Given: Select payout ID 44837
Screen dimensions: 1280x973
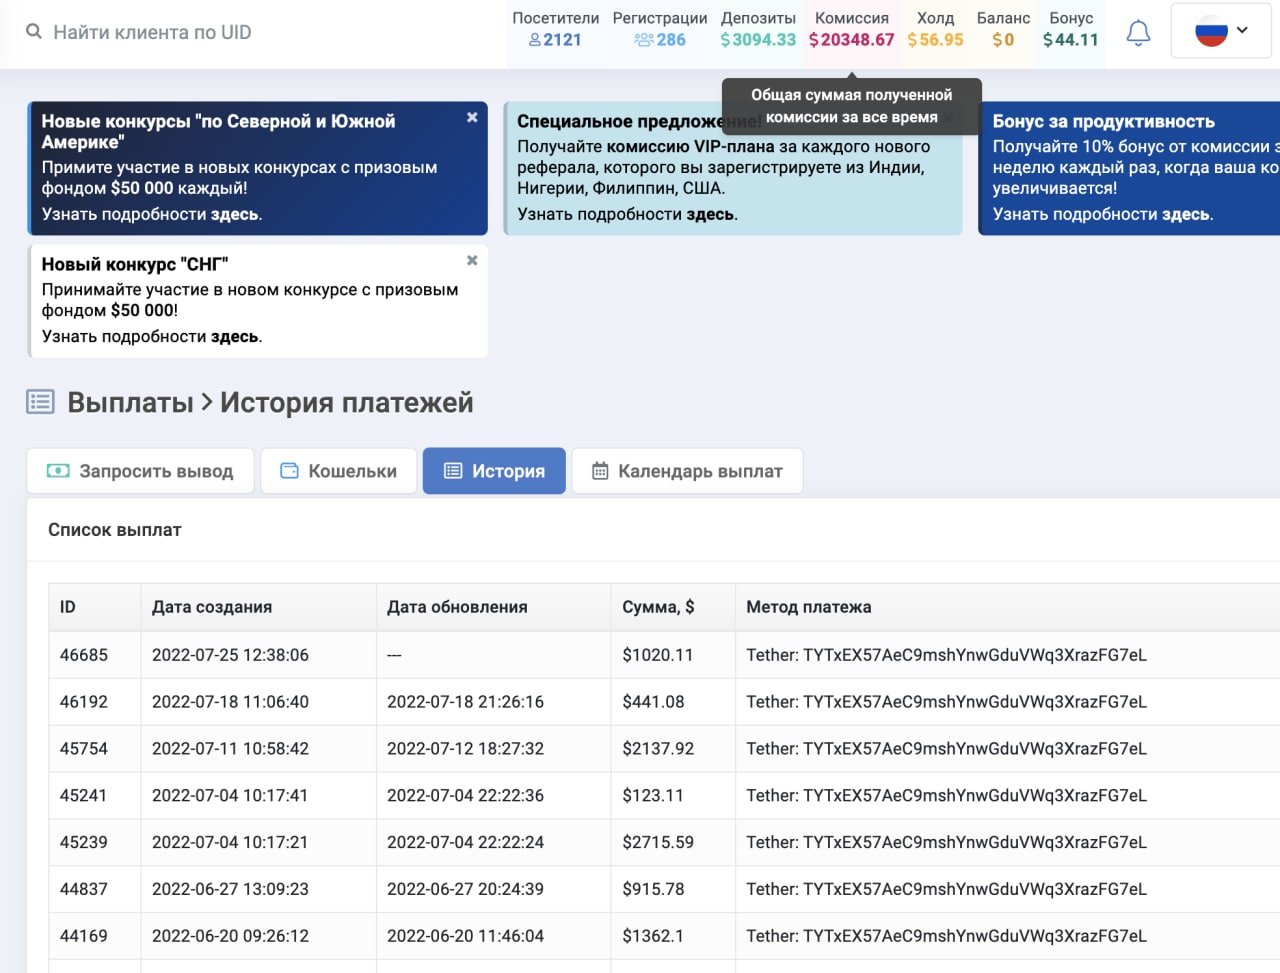Looking at the screenshot, I should pos(84,889).
